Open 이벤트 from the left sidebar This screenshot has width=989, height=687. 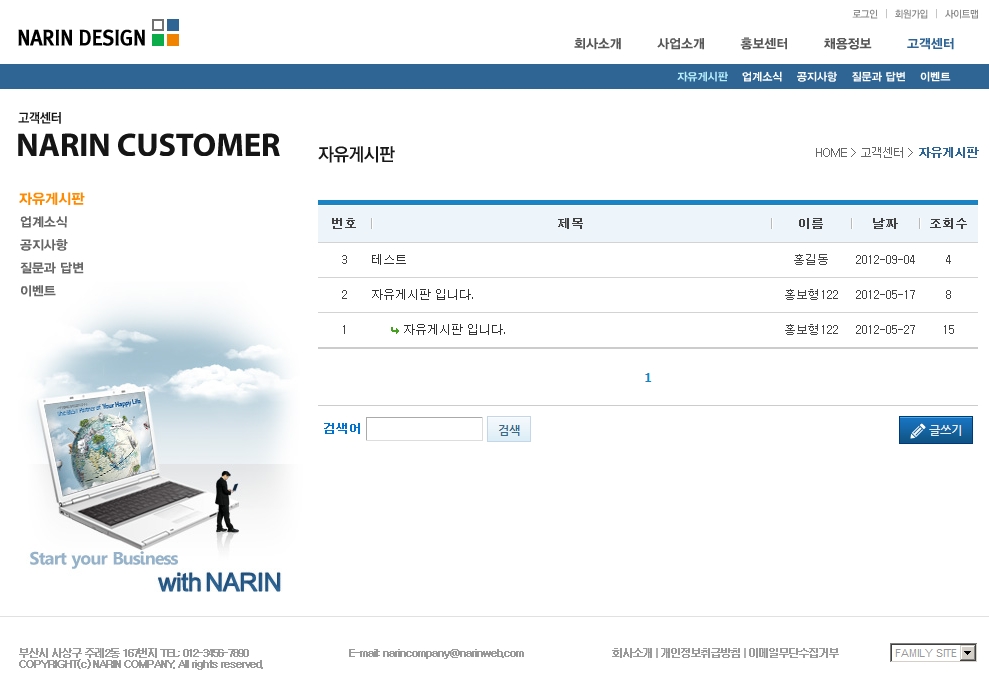pos(38,291)
